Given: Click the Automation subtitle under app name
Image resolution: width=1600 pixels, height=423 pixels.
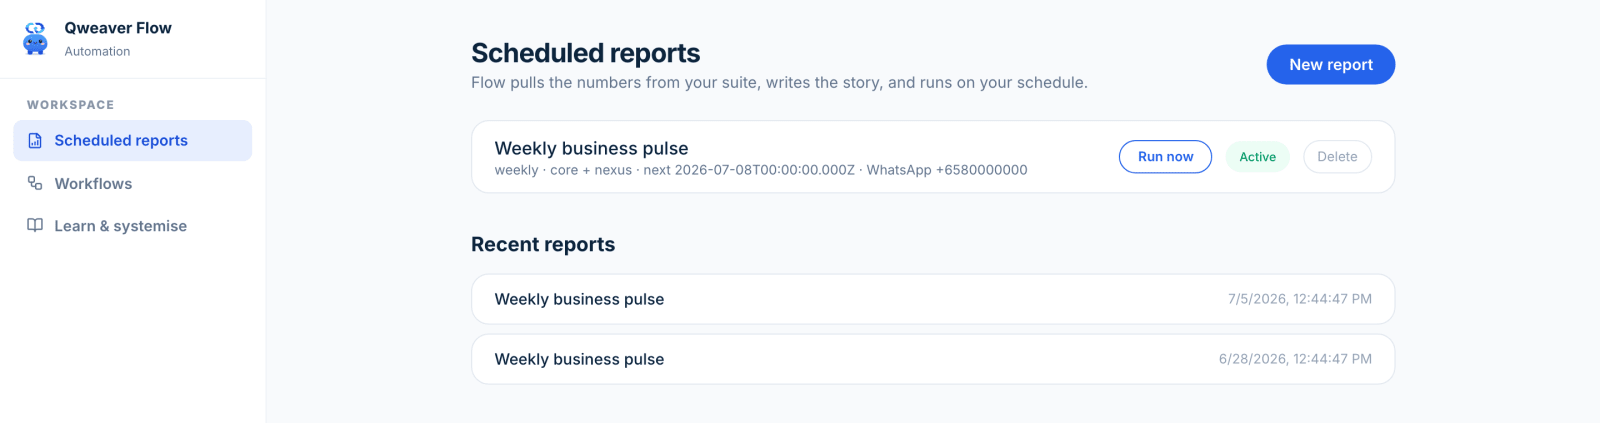Looking at the screenshot, I should pos(97,51).
